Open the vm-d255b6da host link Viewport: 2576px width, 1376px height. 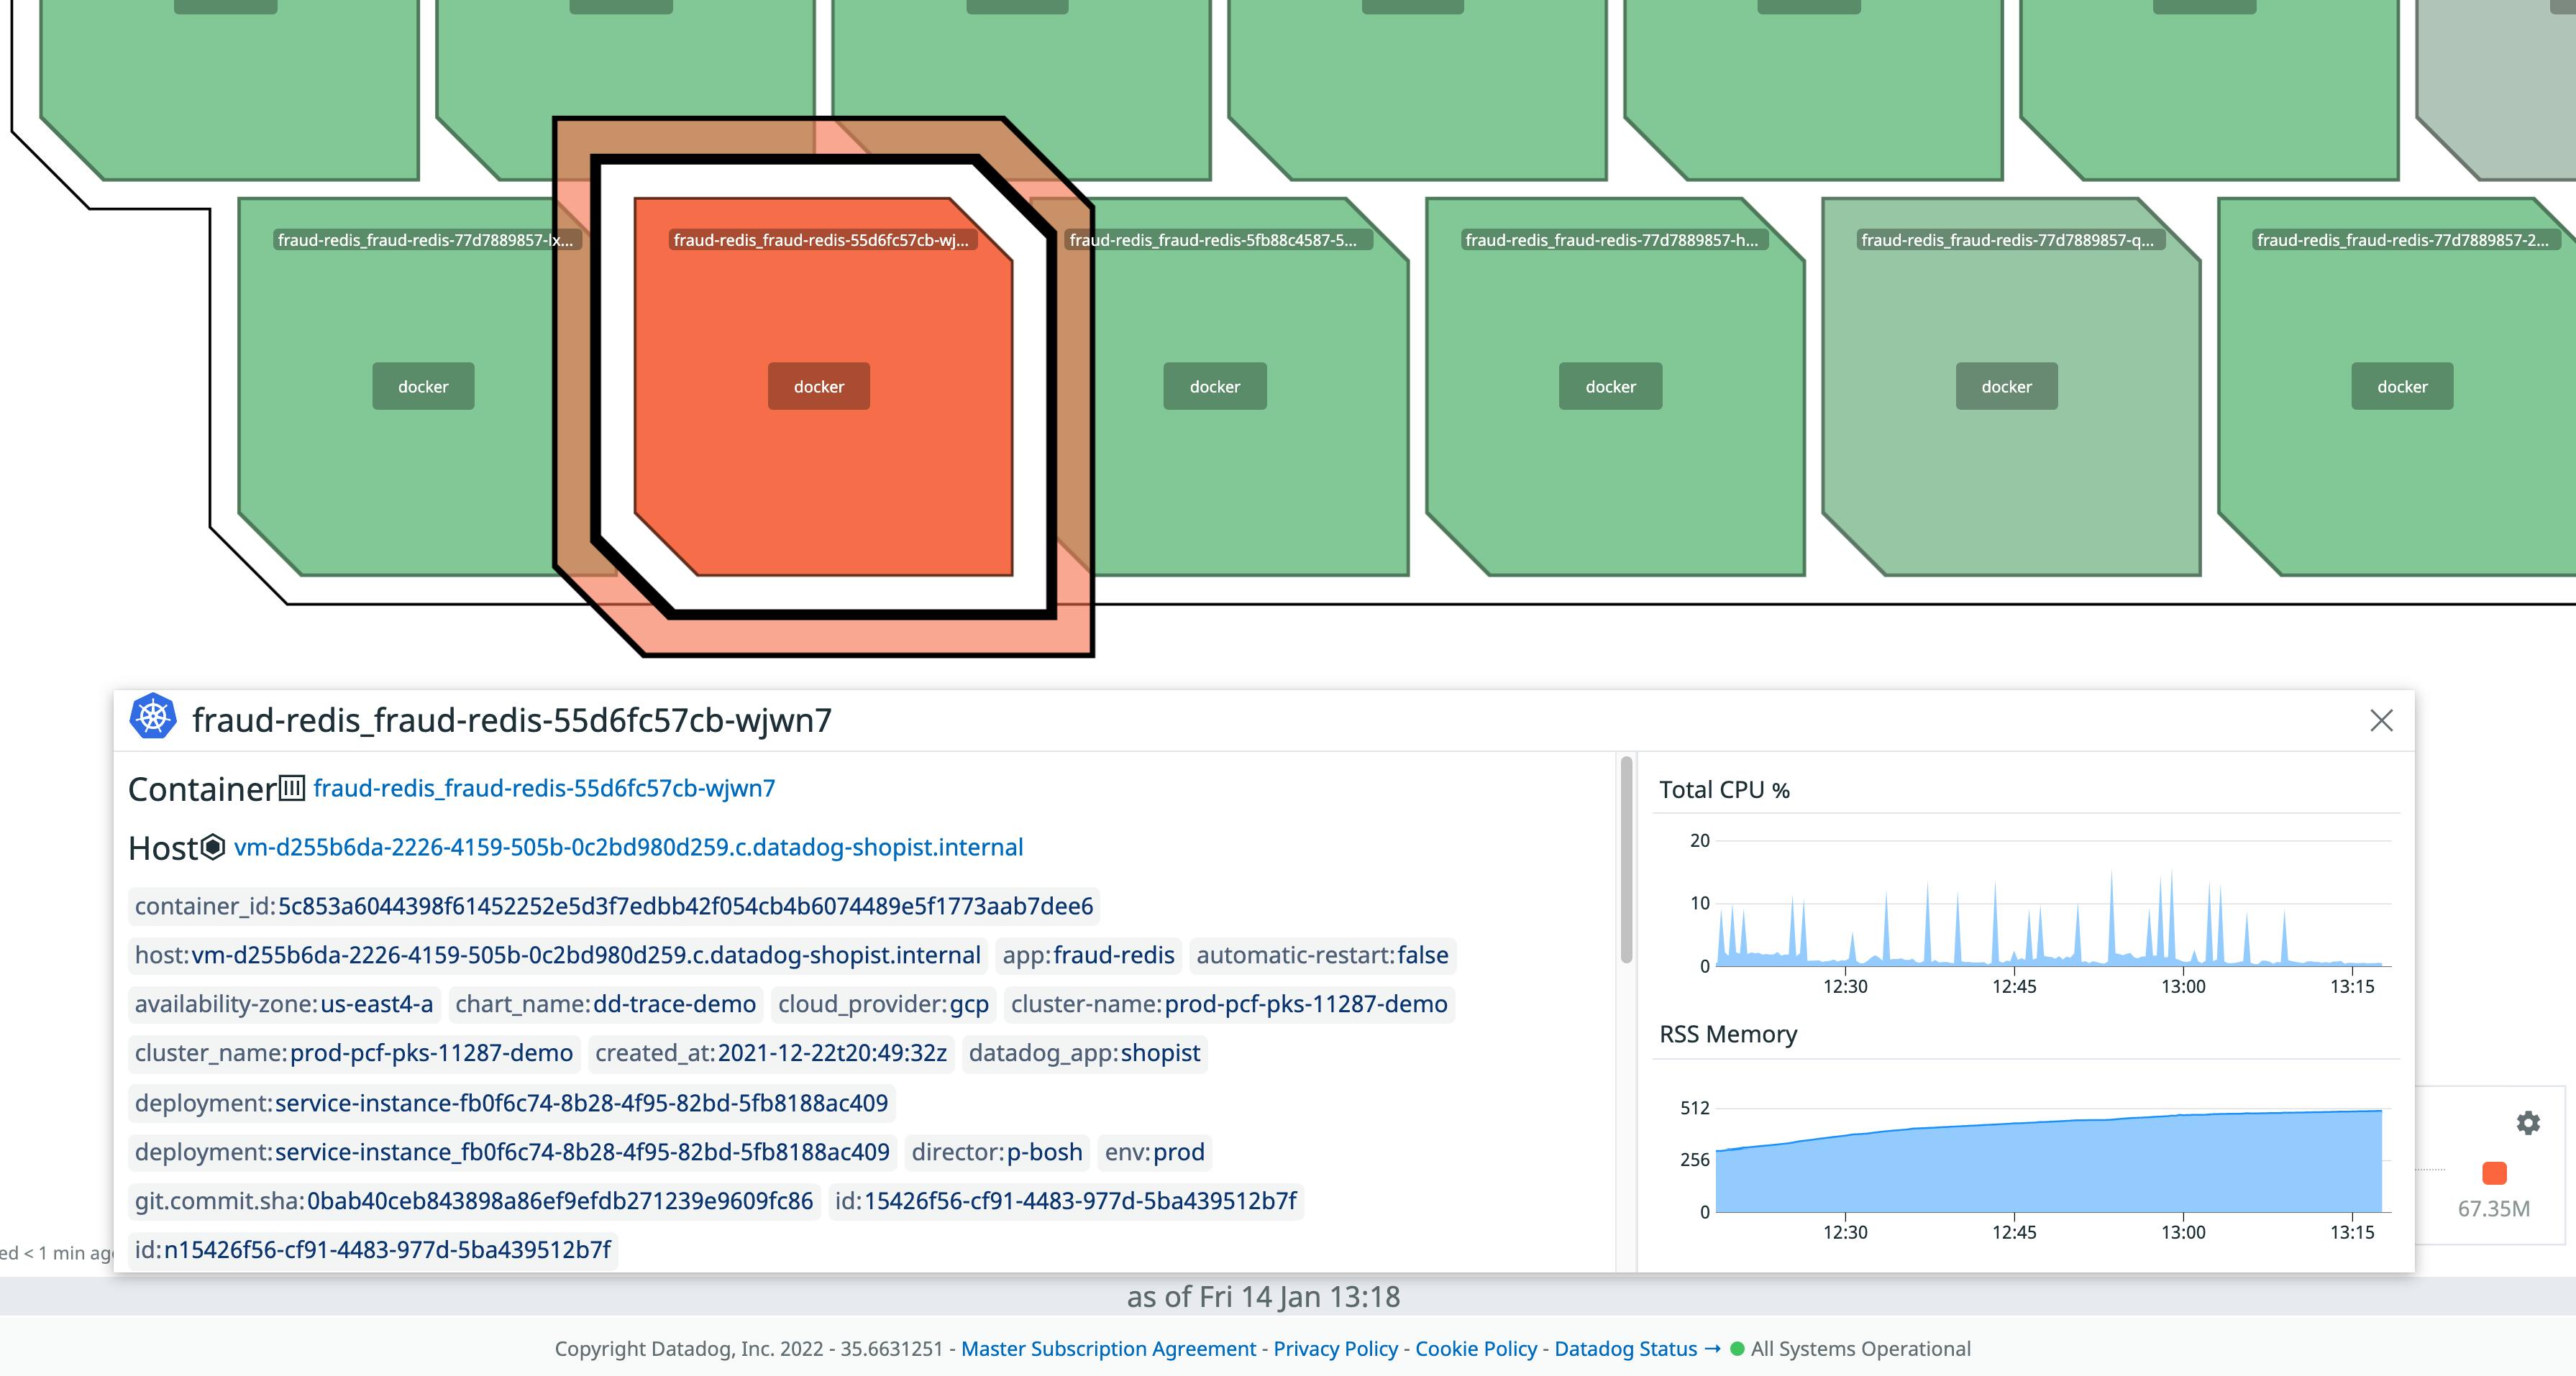click(628, 847)
